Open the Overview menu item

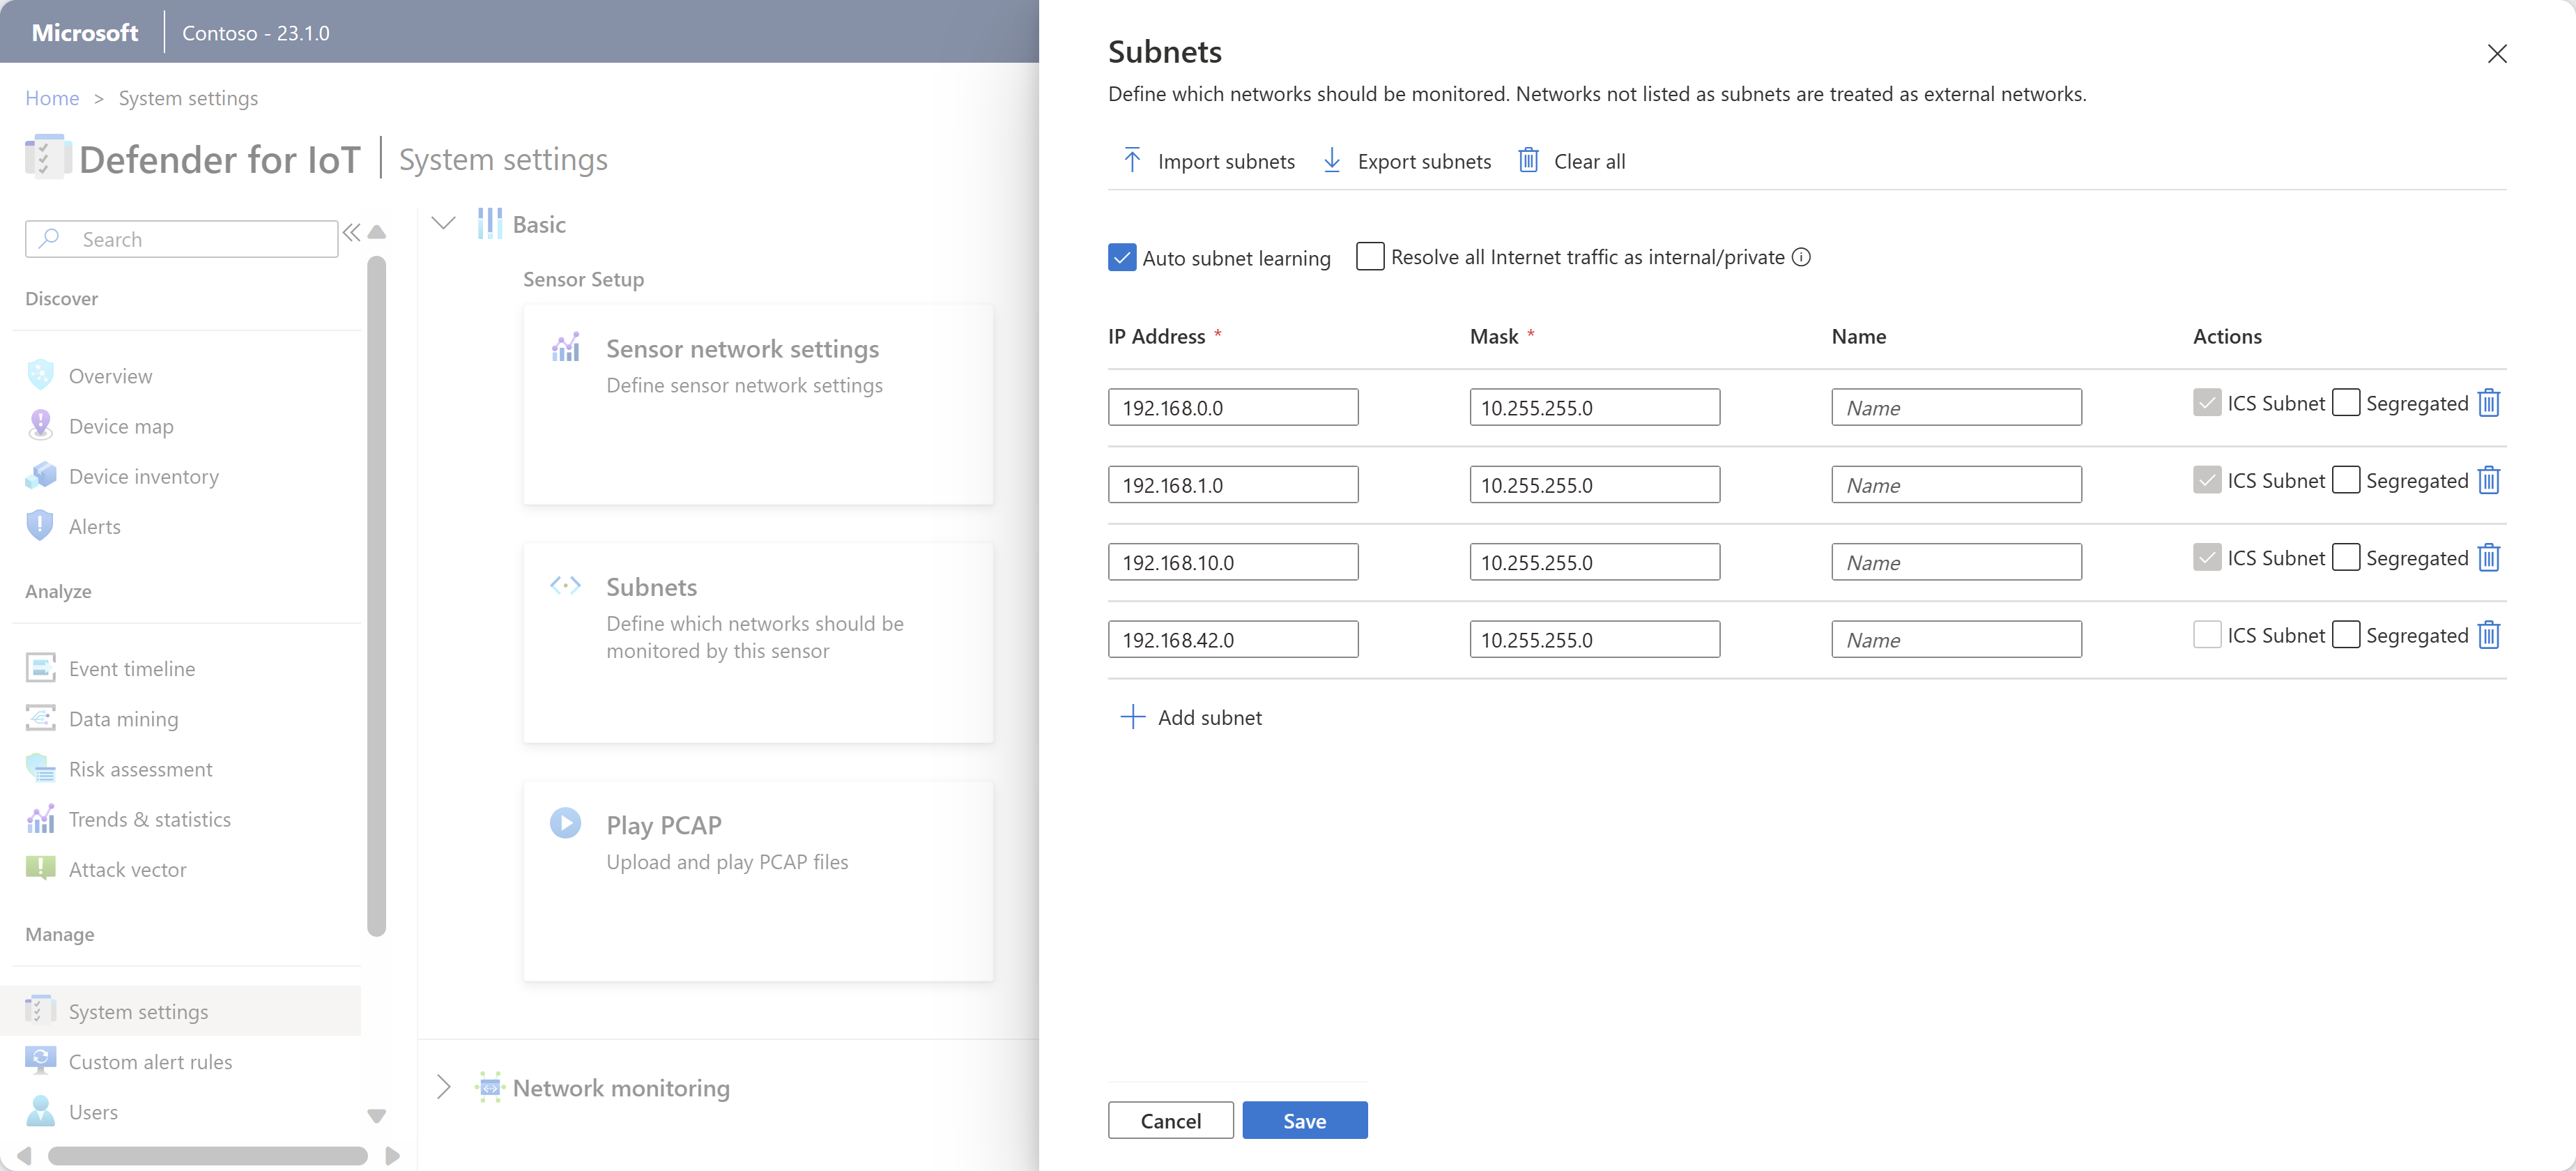tap(109, 374)
